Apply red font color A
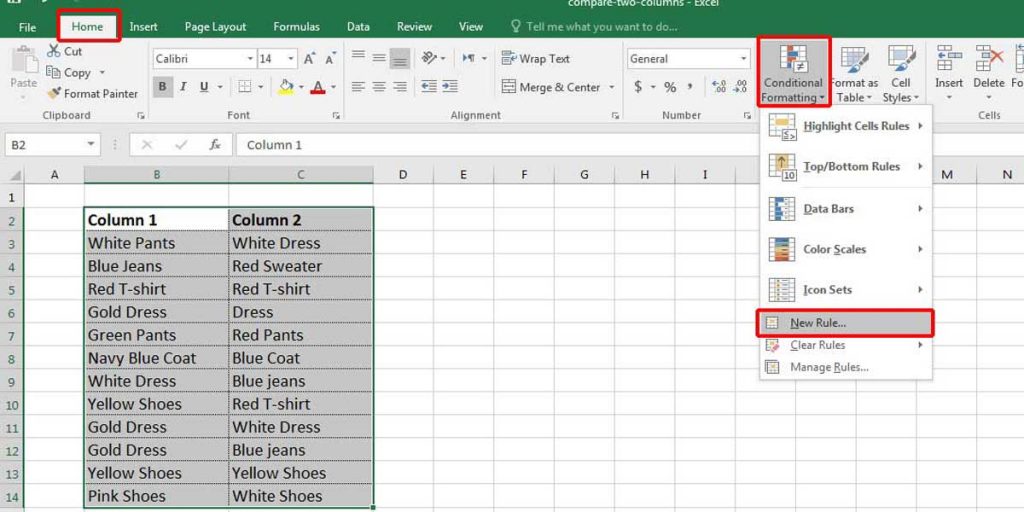This screenshot has height=512, width=1024. point(318,87)
